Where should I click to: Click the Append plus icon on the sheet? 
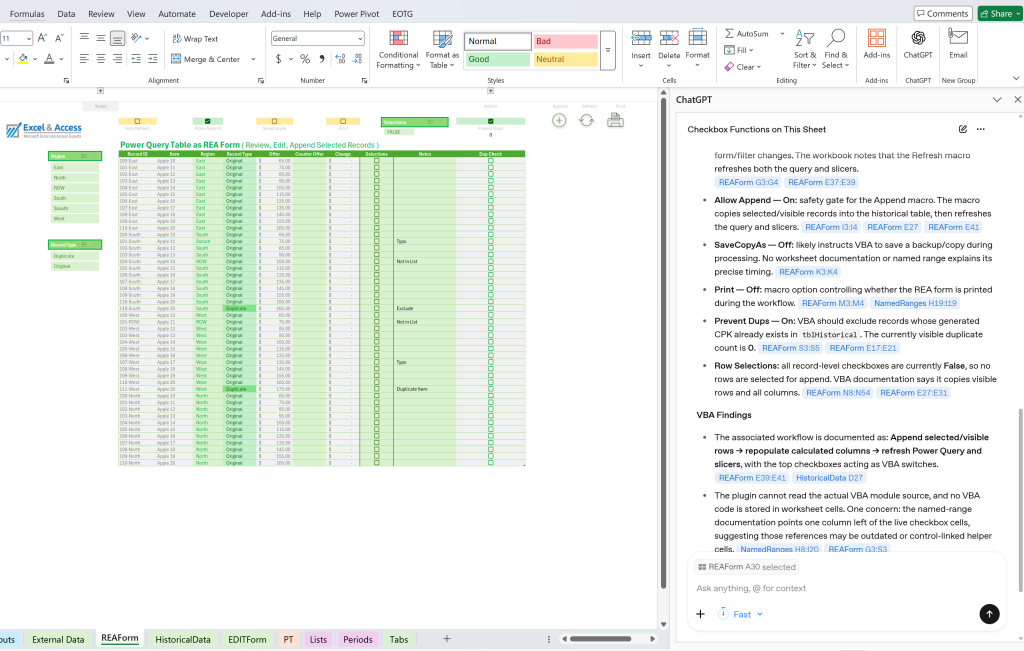pyautogui.click(x=559, y=120)
